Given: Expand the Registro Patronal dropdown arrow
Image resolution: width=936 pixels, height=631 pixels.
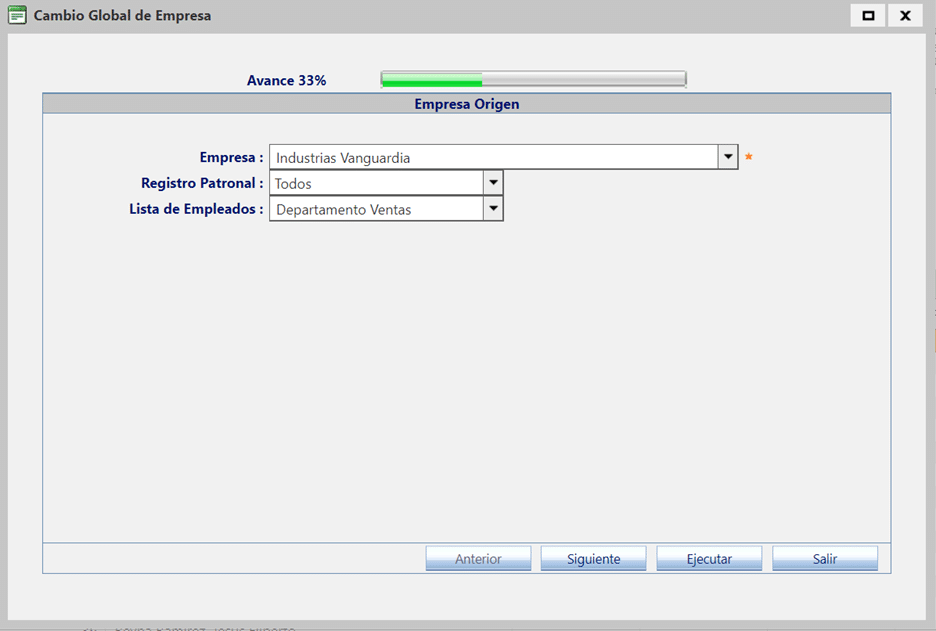Looking at the screenshot, I should [492, 183].
